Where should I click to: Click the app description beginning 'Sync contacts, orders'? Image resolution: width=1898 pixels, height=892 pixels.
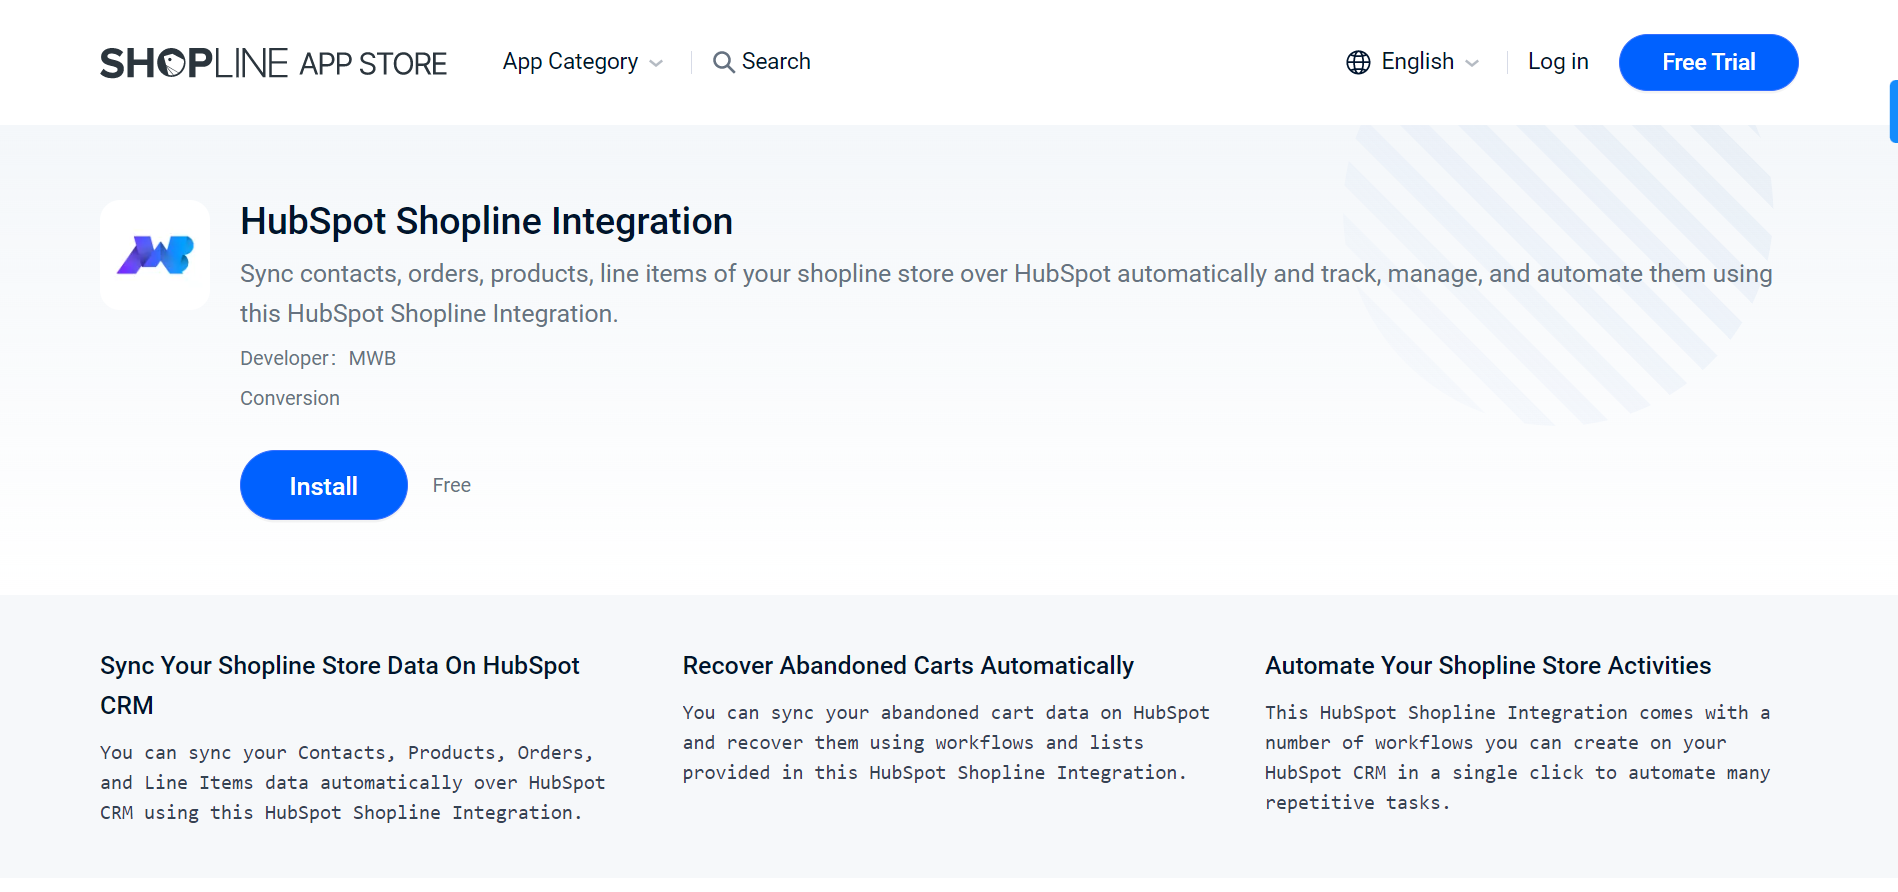coord(1006,293)
